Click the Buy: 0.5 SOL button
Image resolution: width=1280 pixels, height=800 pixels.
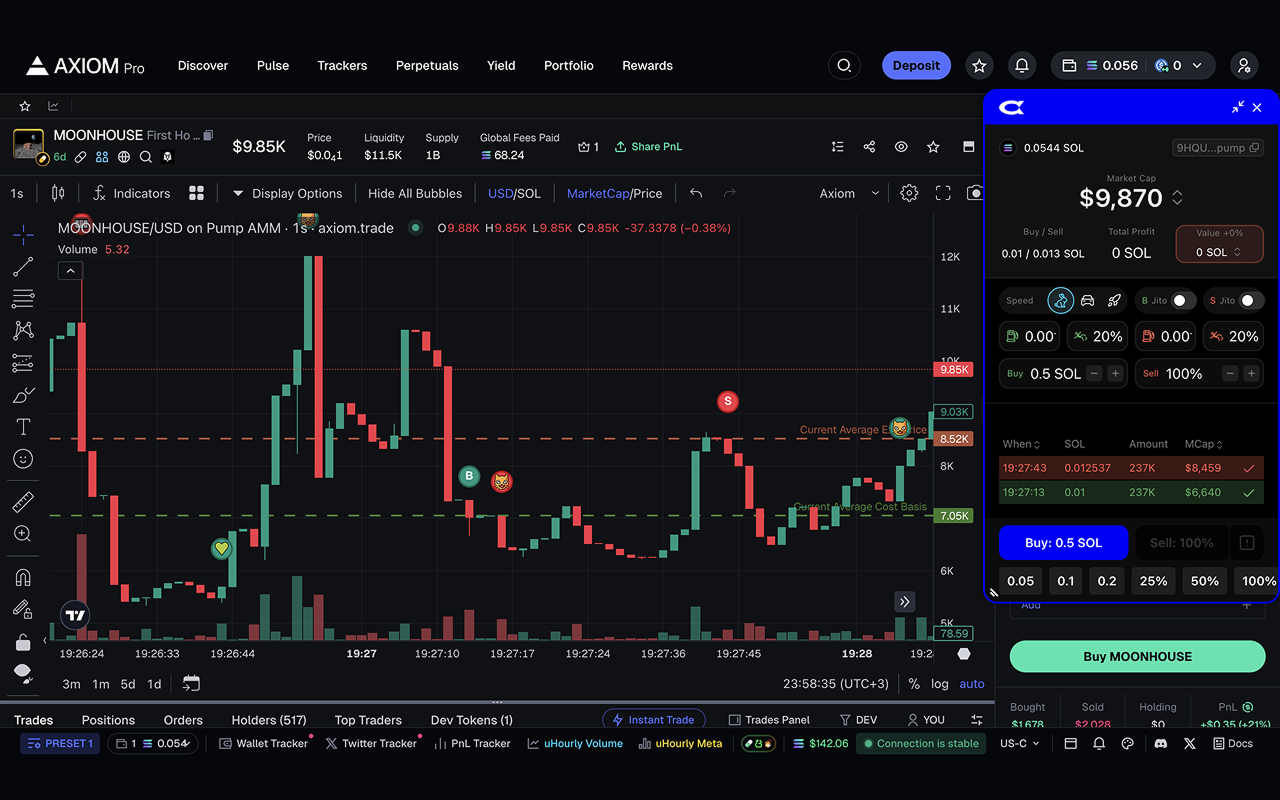click(1063, 543)
